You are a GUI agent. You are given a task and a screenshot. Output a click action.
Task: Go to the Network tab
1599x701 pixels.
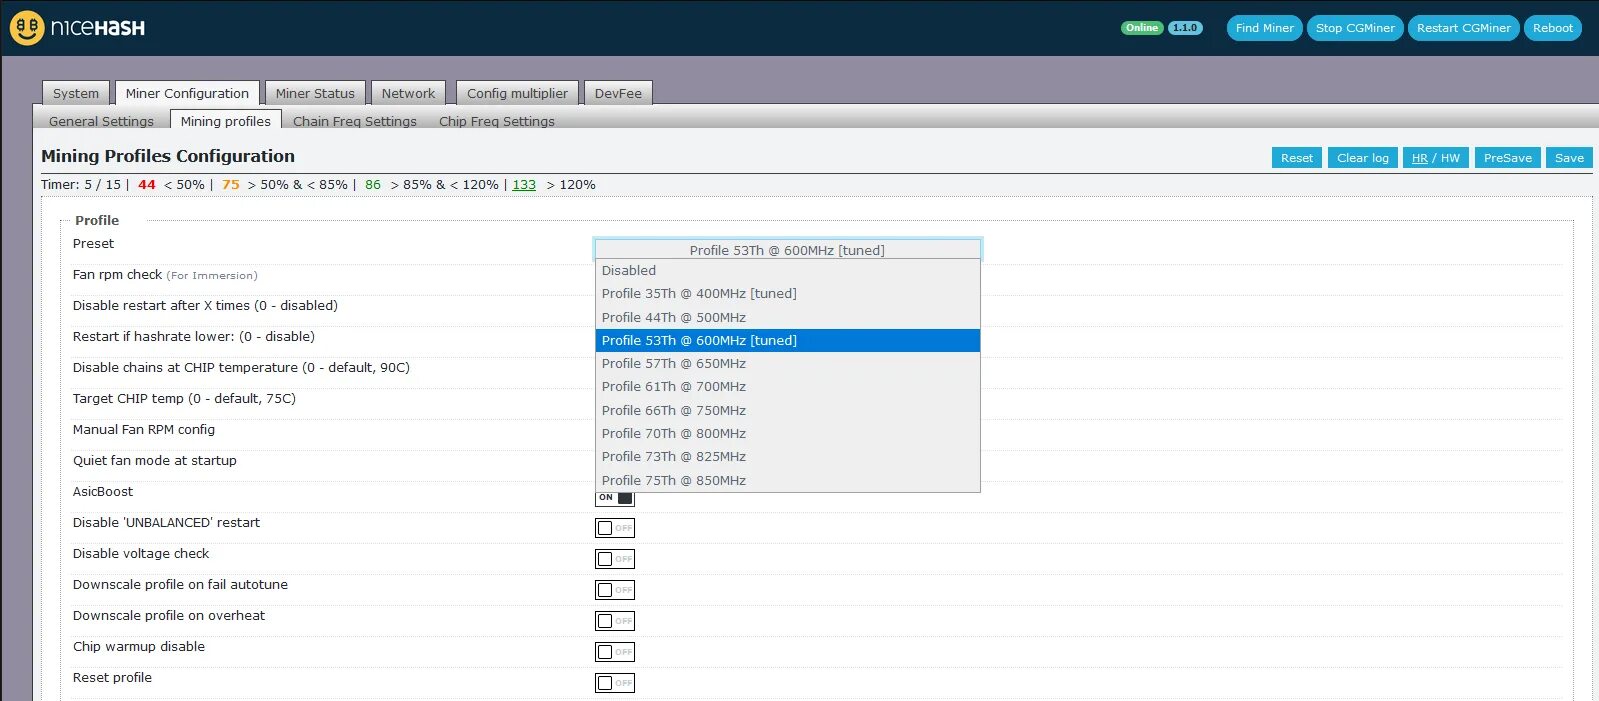[x=408, y=93]
